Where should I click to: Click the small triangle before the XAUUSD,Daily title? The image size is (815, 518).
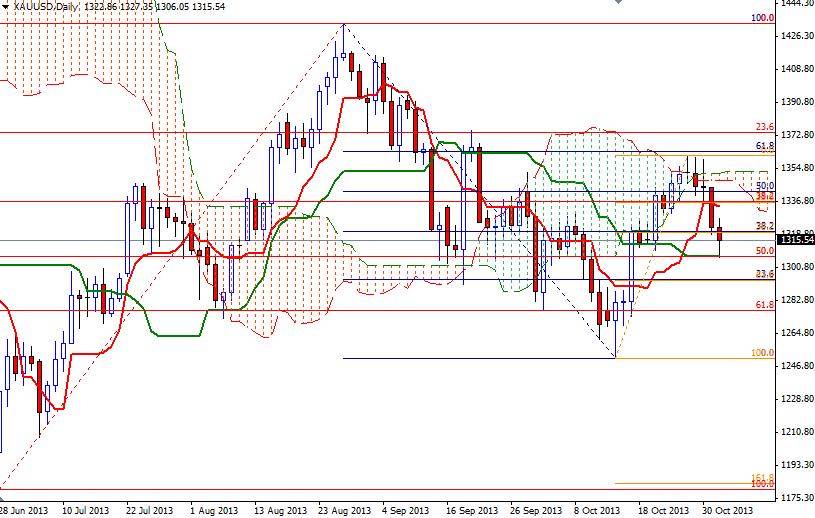(6, 7)
